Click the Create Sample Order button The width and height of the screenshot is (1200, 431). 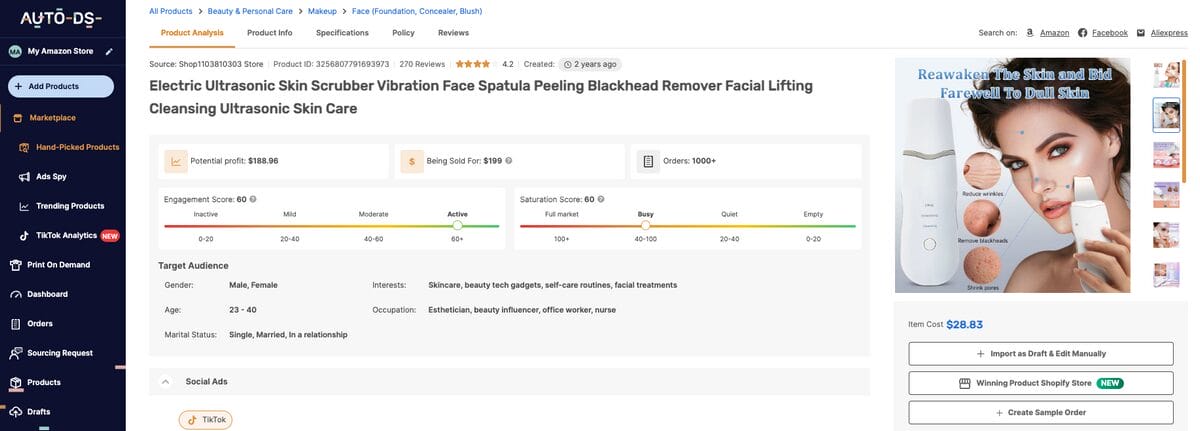(x=1041, y=412)
